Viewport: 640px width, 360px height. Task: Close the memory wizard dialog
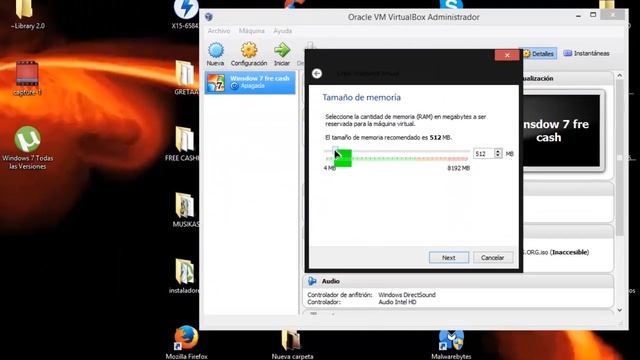pos(507,55)
